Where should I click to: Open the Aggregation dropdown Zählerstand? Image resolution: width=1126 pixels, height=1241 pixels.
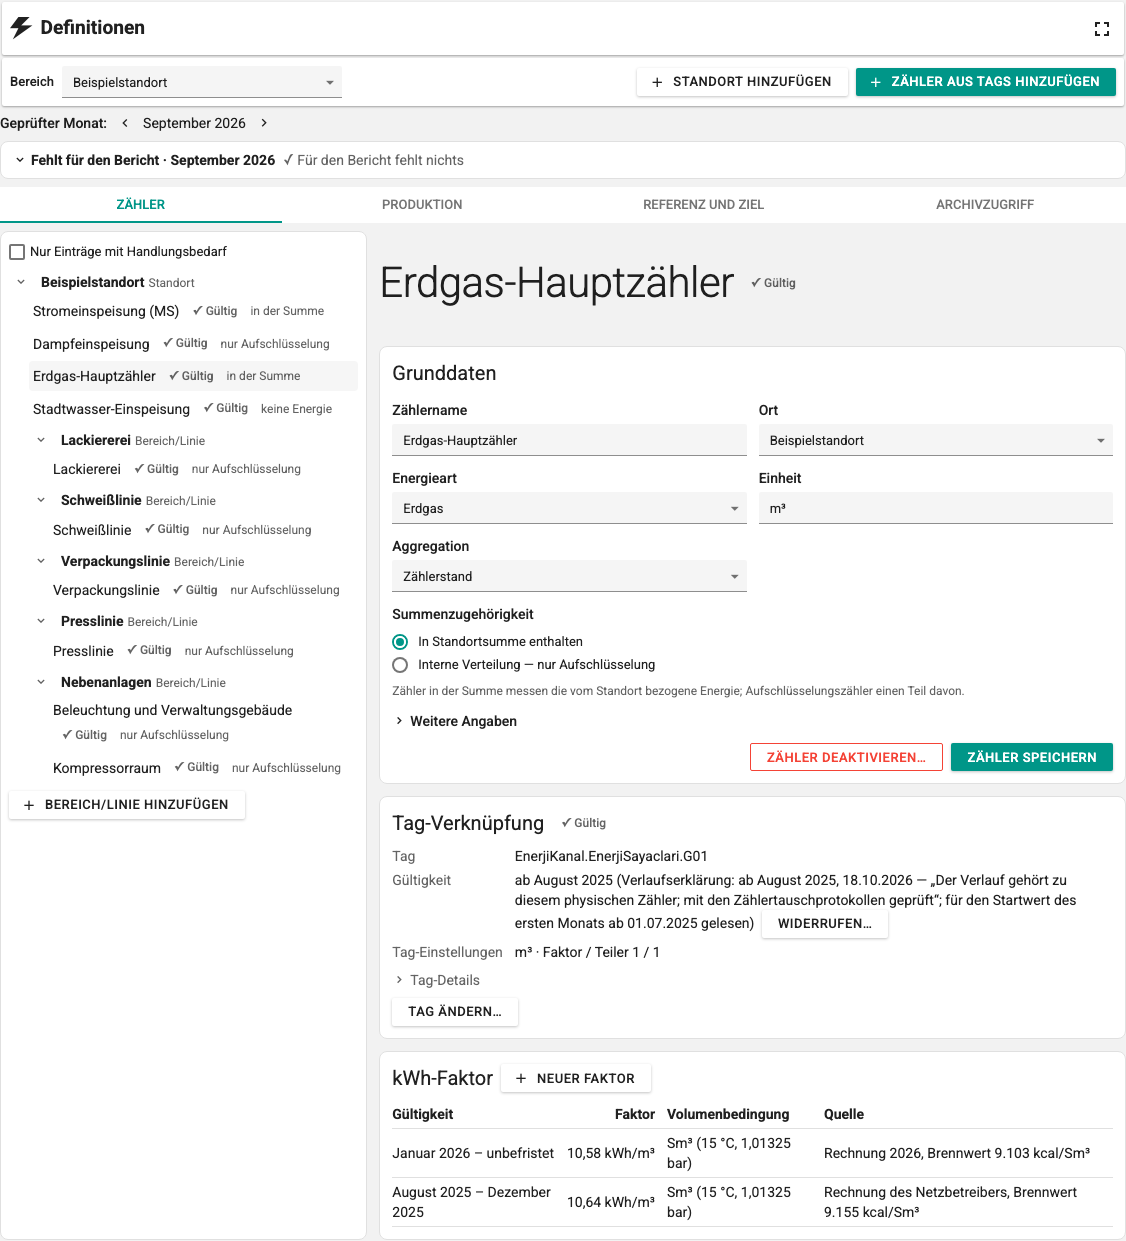tap(569, 576)
